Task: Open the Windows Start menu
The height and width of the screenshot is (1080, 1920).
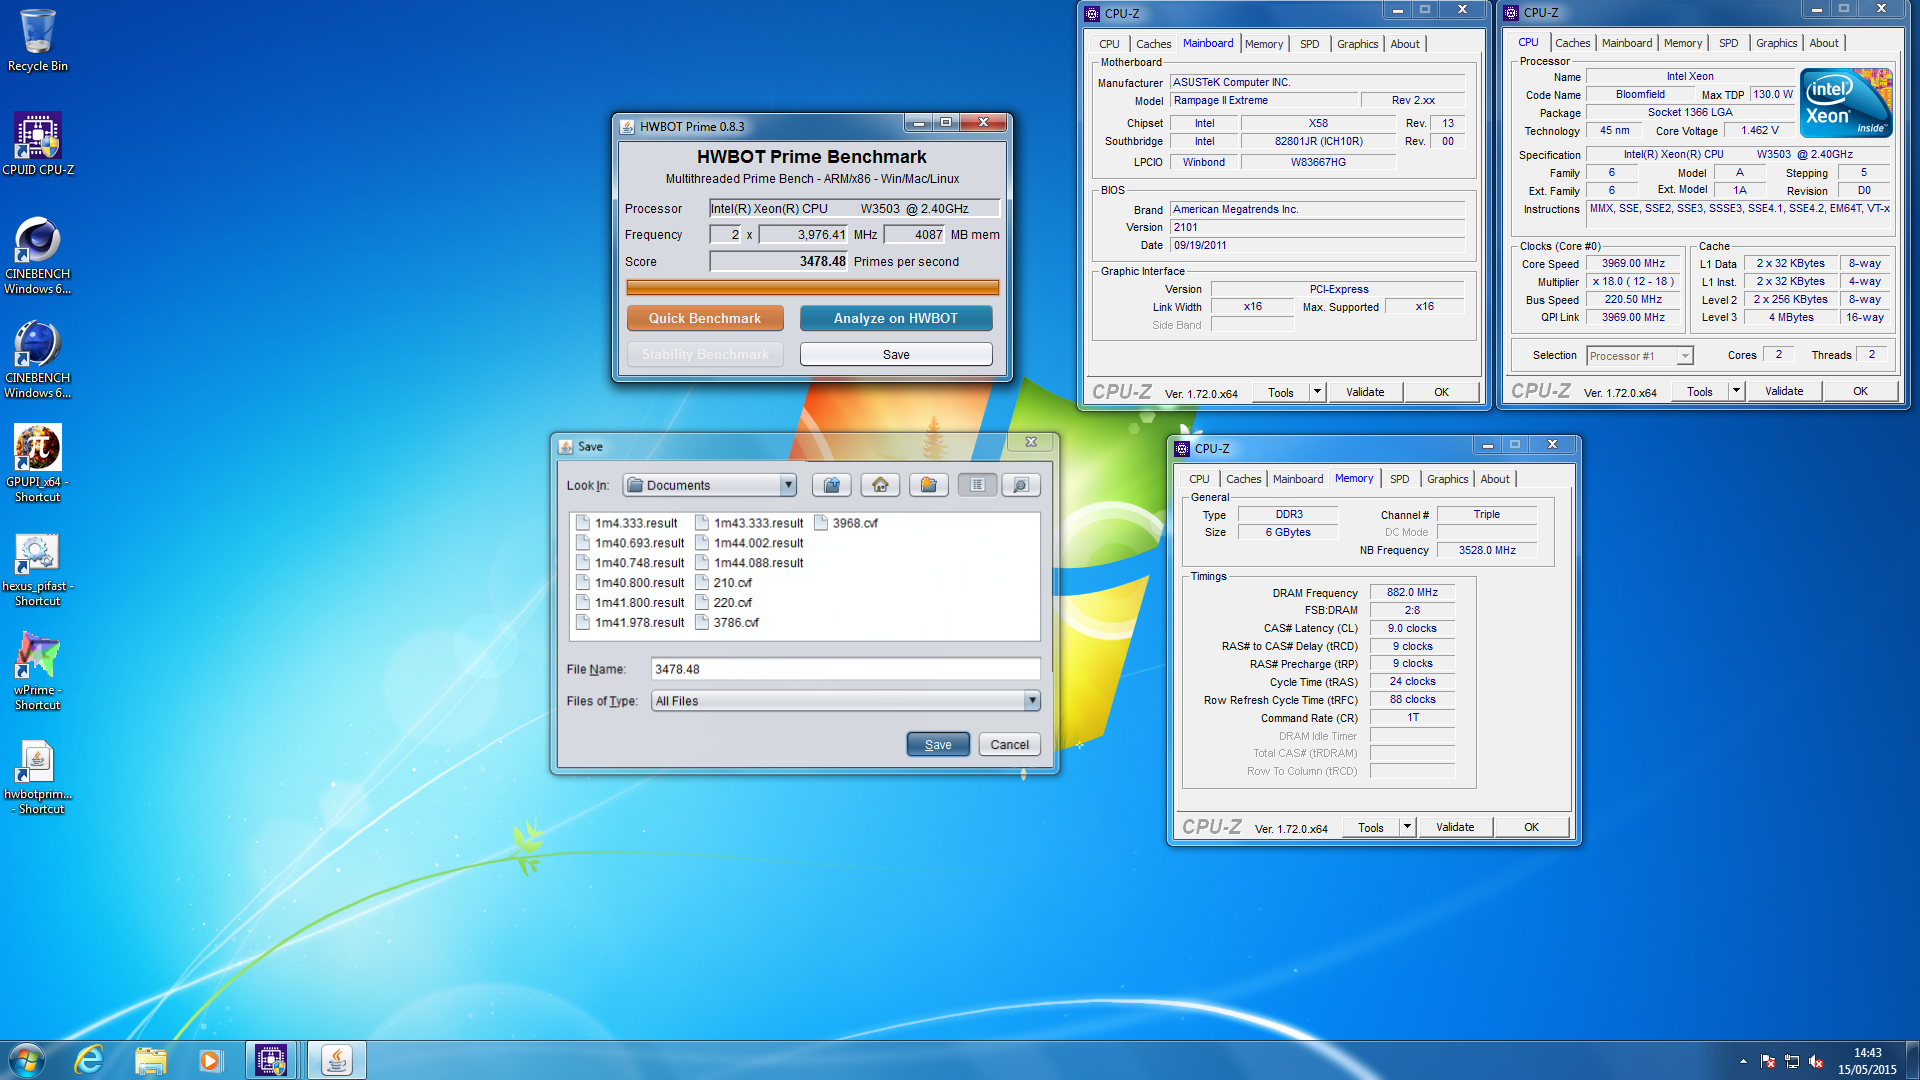Action: pyautogui.click(x=27, y=1060)
